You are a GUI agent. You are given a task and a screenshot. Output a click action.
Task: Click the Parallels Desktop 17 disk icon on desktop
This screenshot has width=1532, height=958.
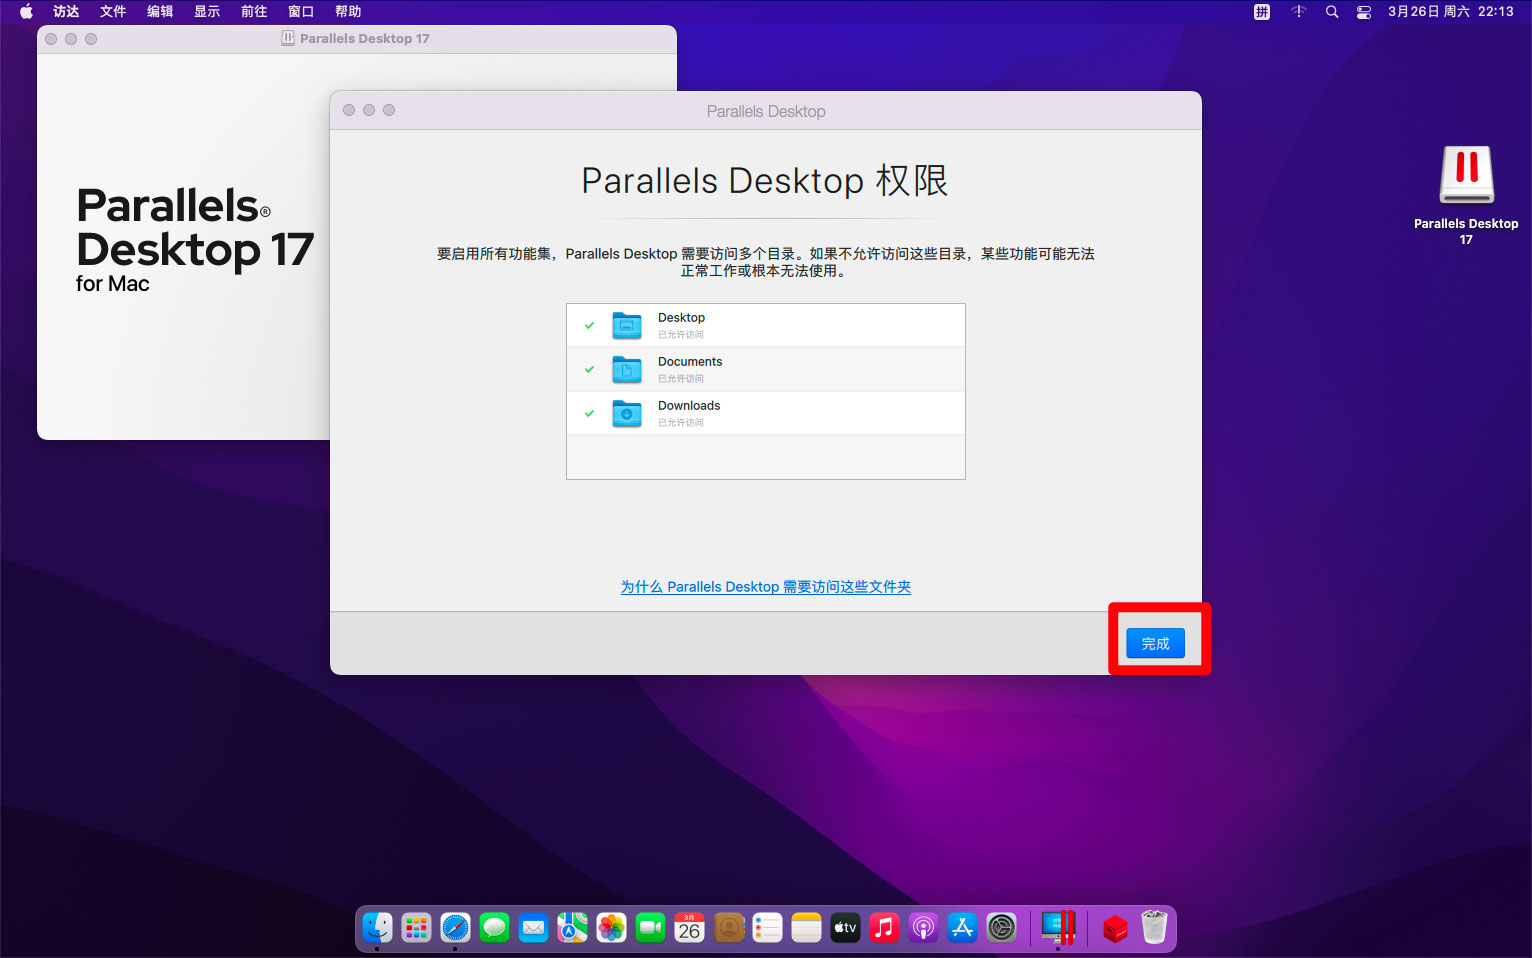tap(1466, 176)
